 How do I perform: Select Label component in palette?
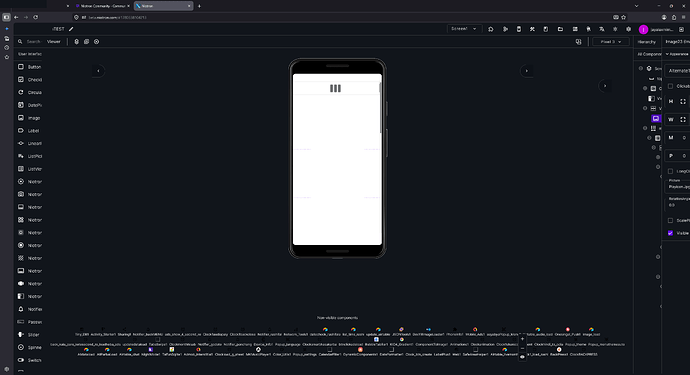tap(29, 131)
